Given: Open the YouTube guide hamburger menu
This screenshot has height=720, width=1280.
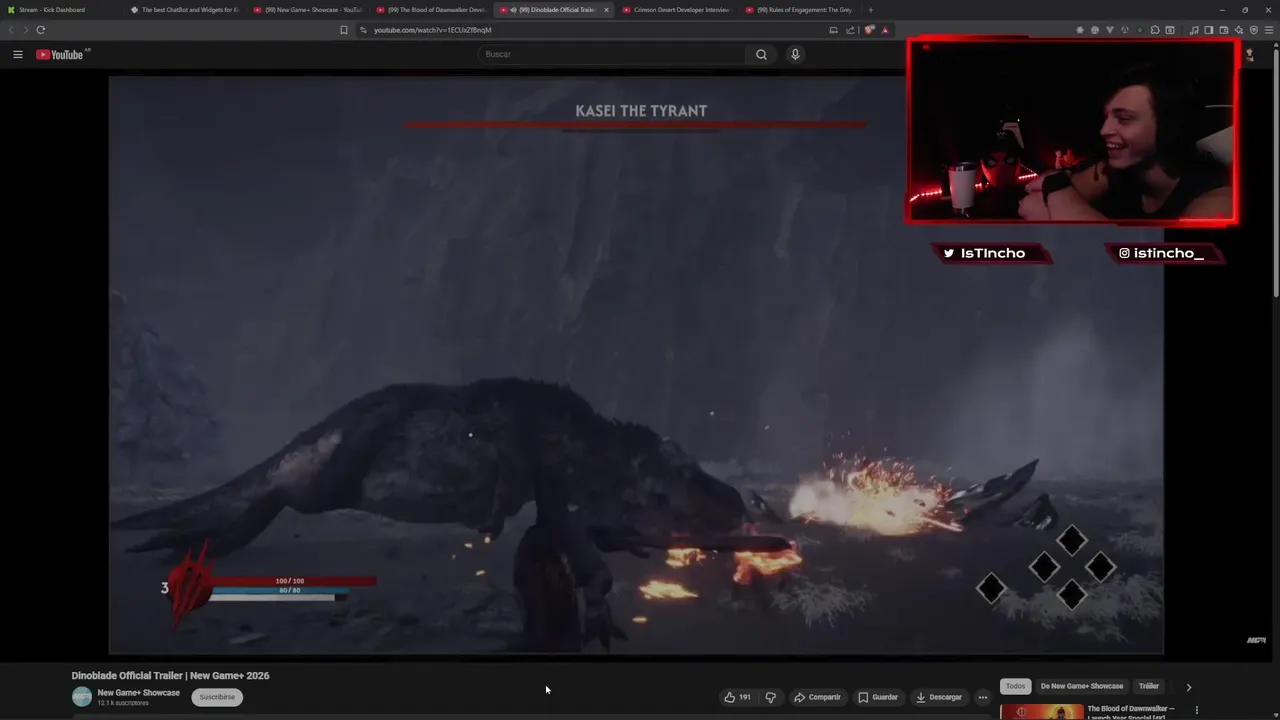Looking at the screenshot, I should coord(17,54).
